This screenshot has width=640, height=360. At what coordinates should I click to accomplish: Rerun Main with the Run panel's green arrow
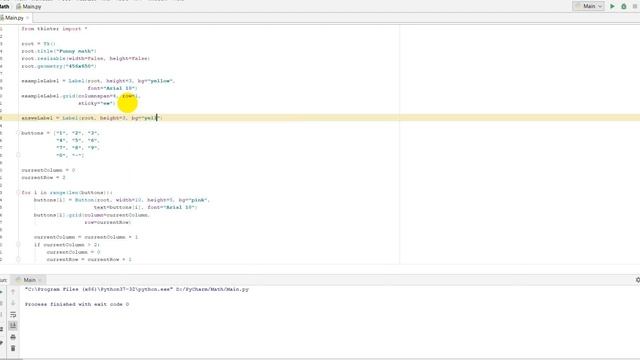tap(2, 291)
